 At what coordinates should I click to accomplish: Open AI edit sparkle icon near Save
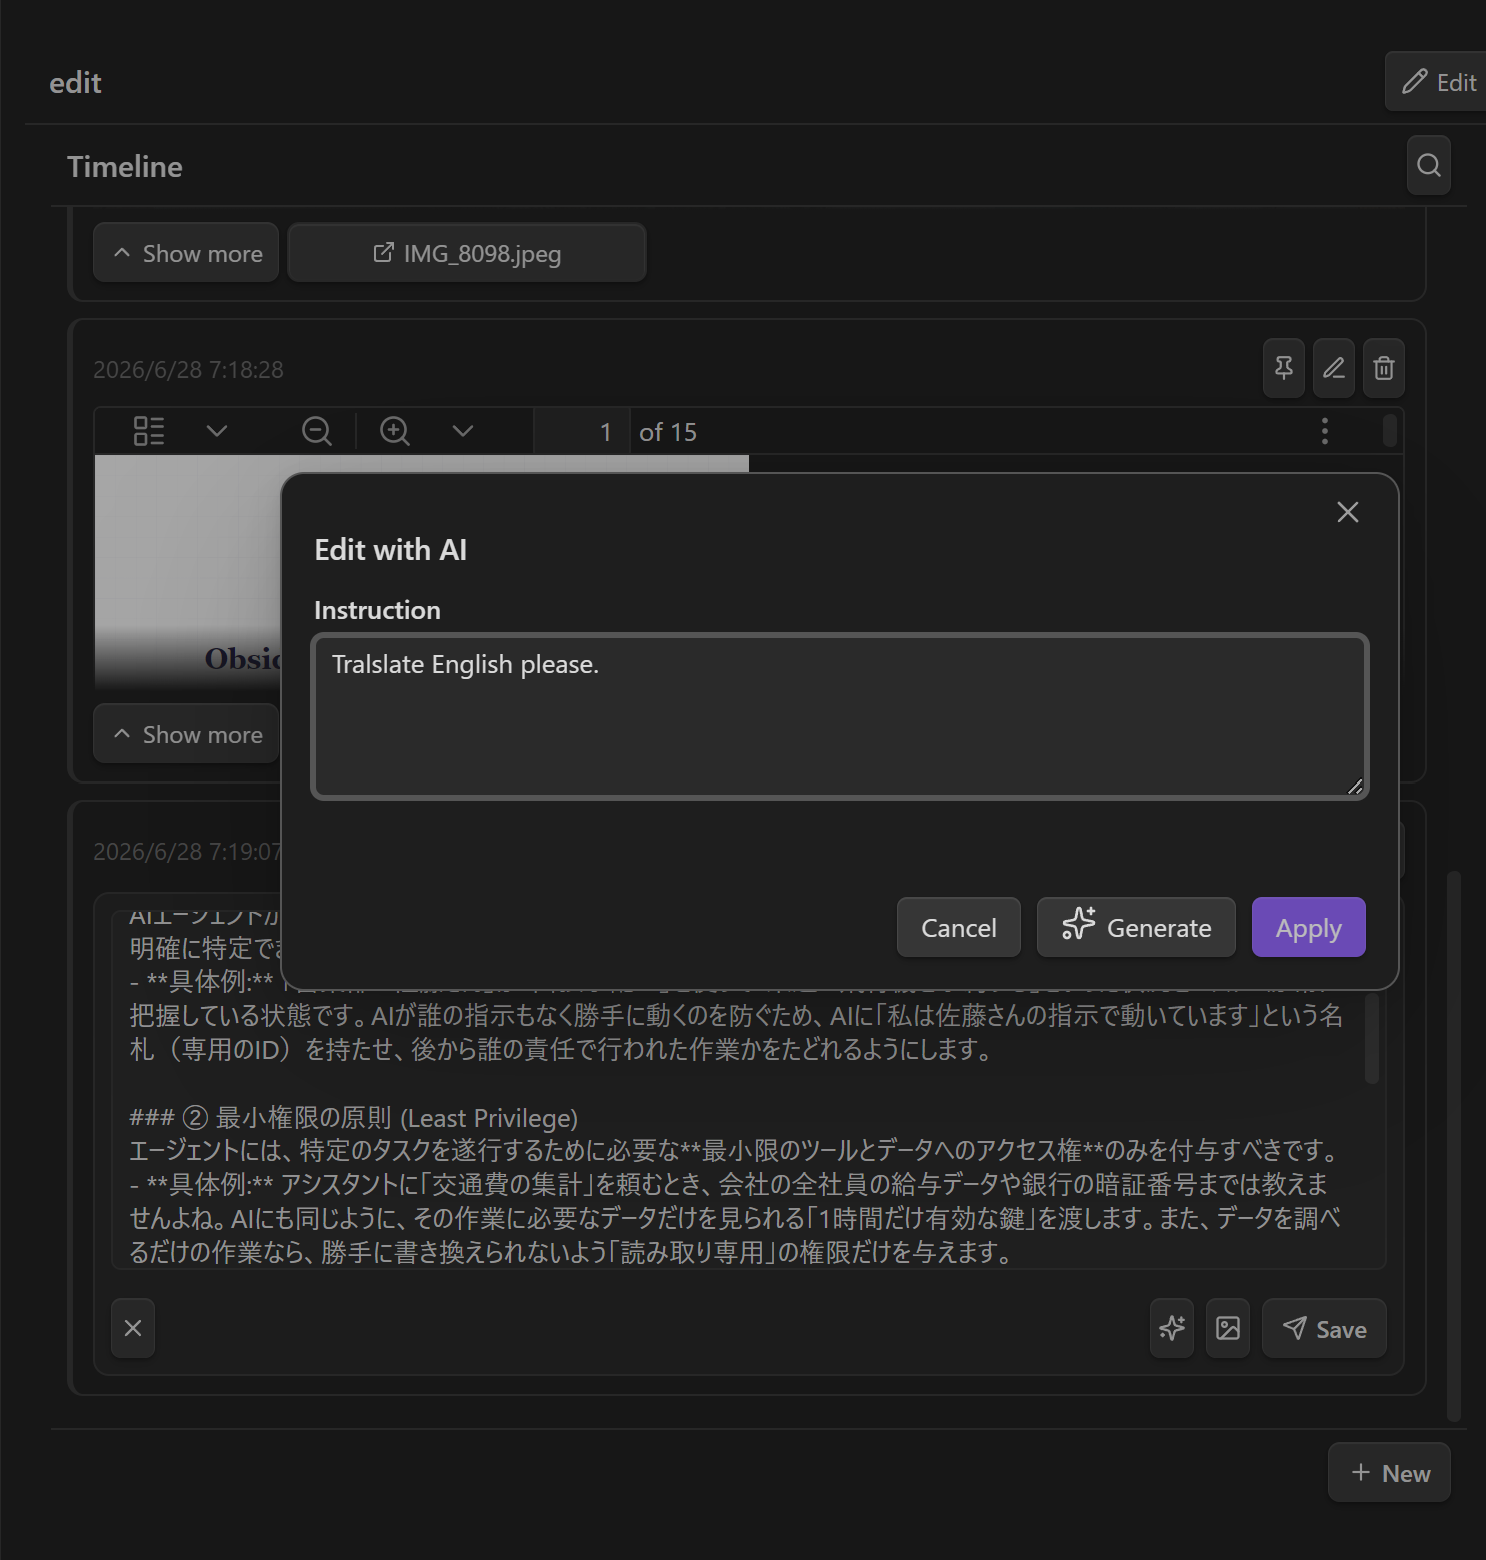point(1172,1328)
